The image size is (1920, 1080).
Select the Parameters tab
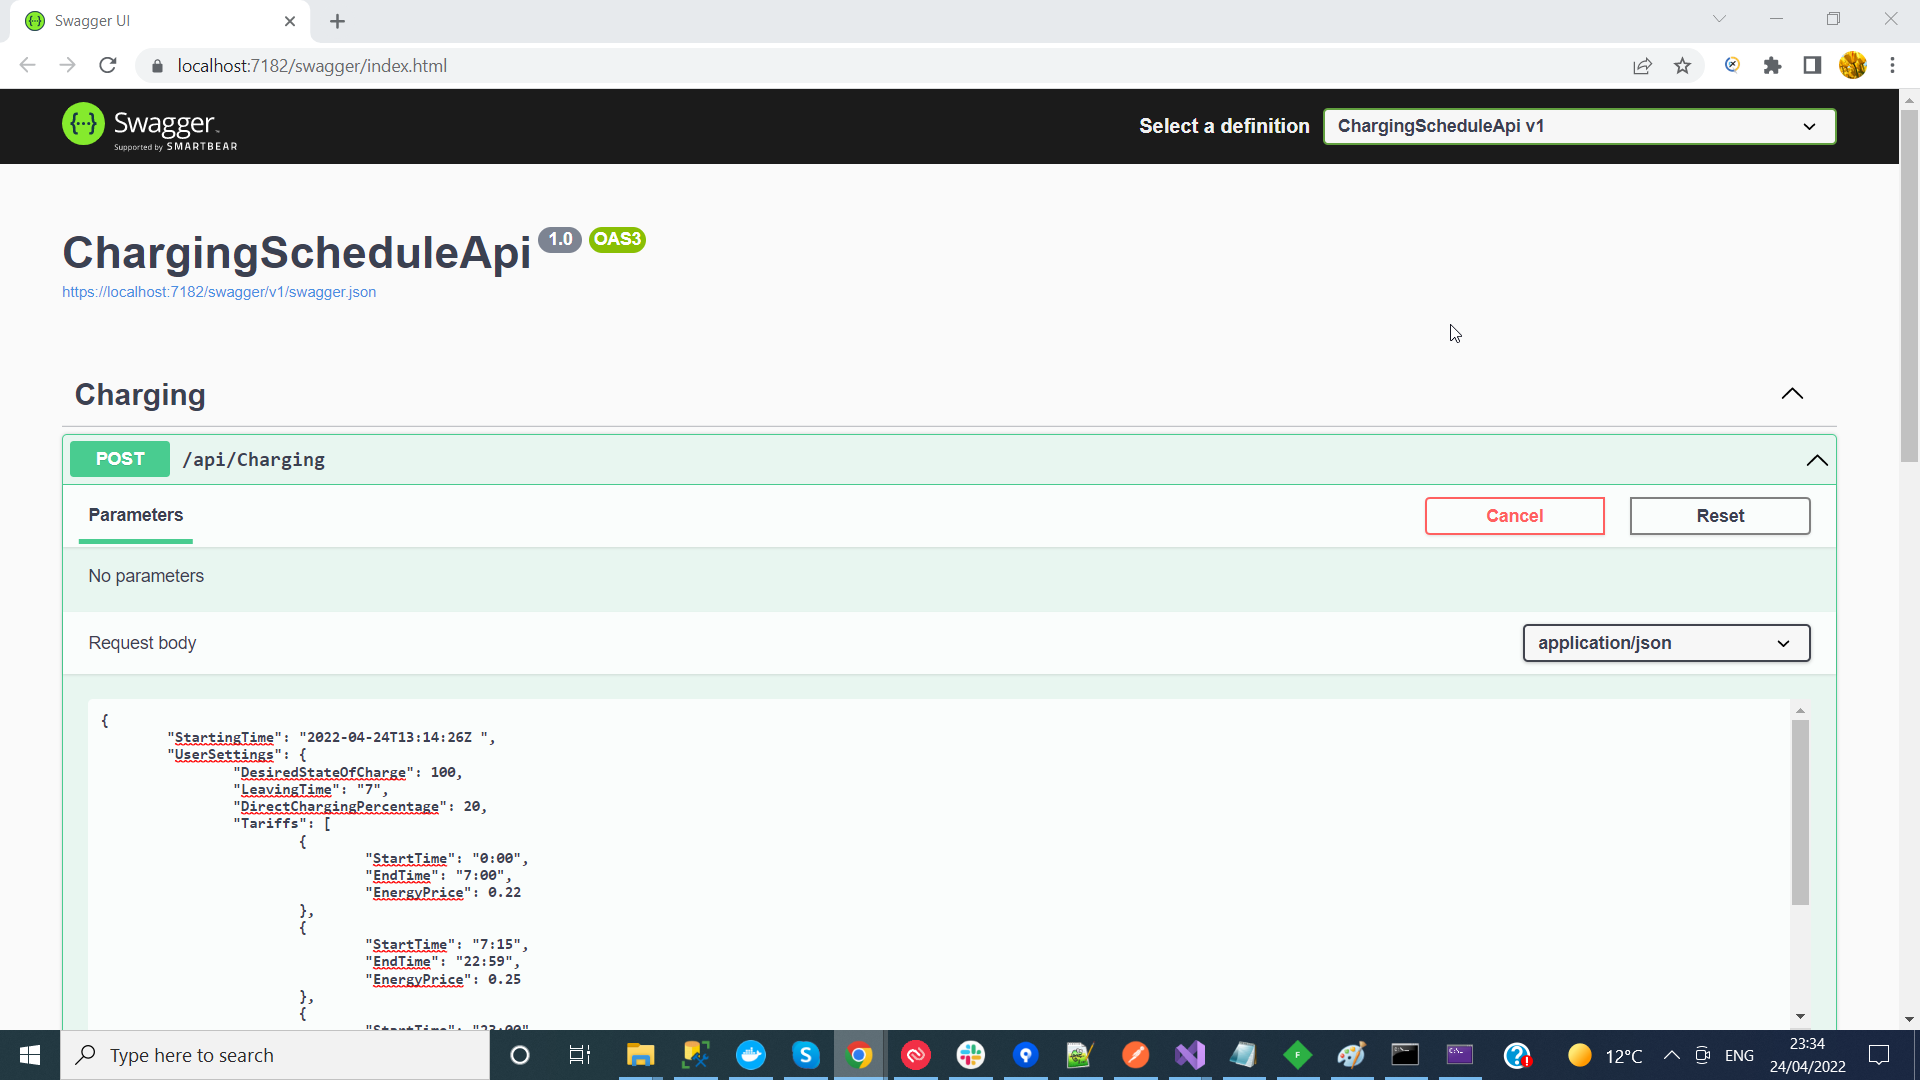point(136,515)
